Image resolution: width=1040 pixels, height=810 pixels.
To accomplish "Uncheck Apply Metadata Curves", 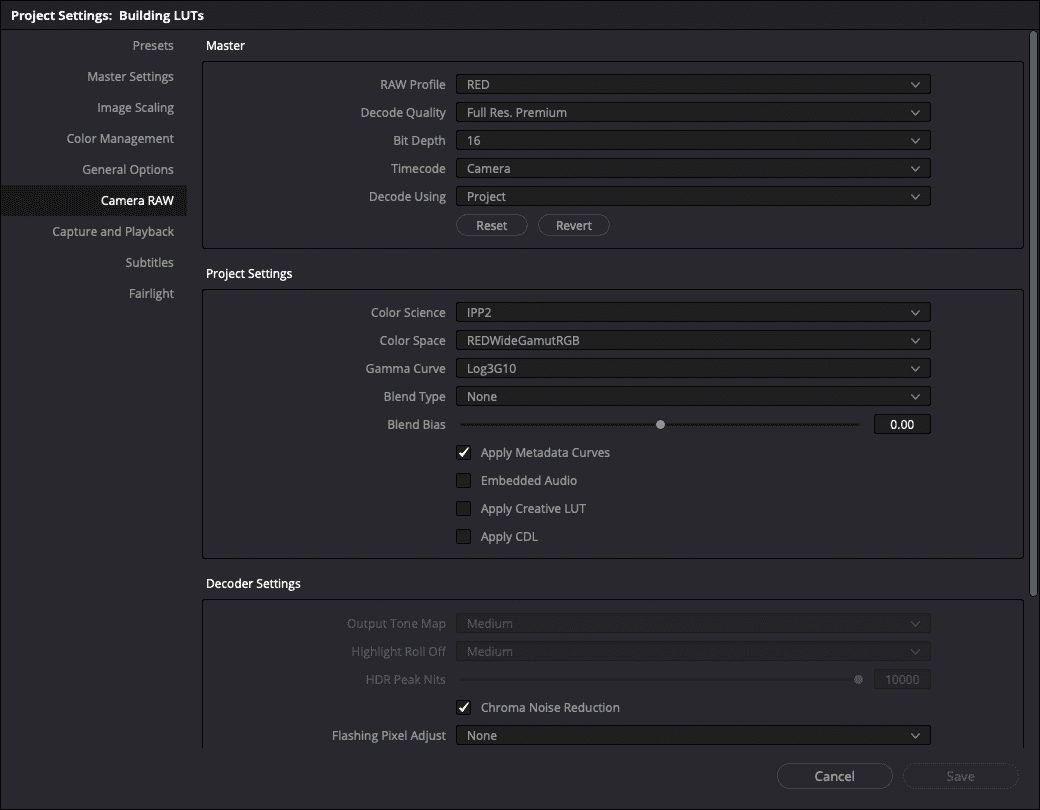I will 463,452.
